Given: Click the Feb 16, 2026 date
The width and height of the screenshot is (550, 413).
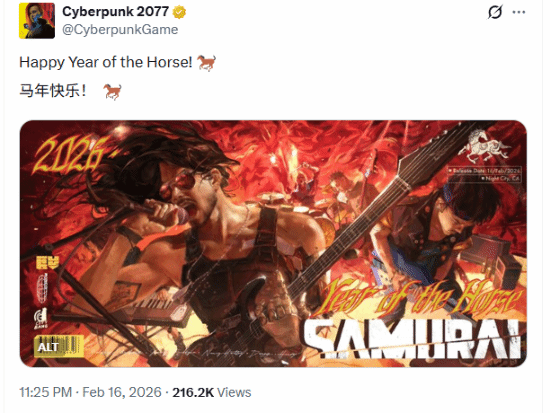Looking at the screenshot, I should click(x=122, y=392).
